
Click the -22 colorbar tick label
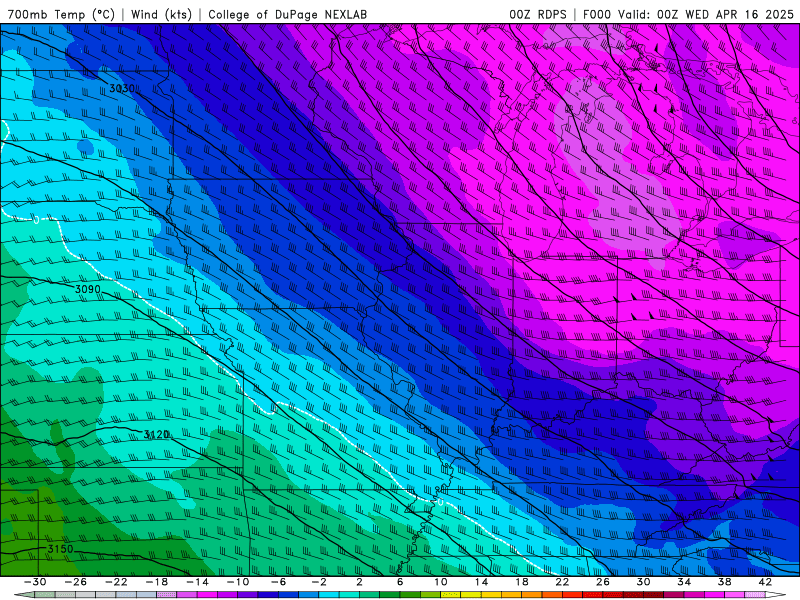point(116,582)
